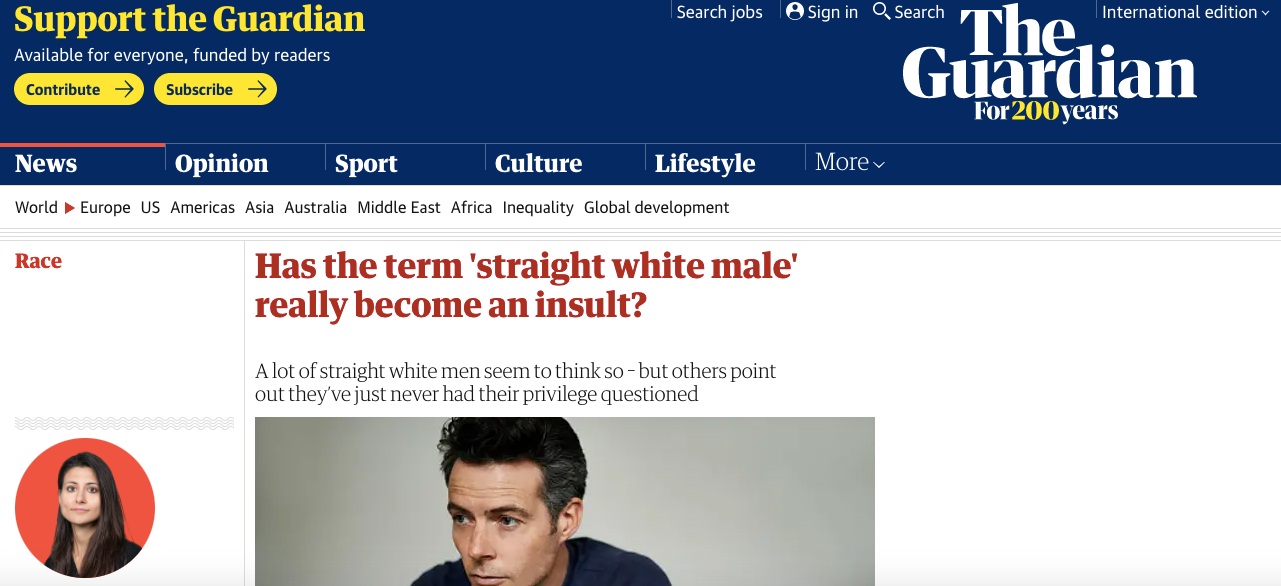Expand the More navigation menu
1281x586 pixels.
click(x=850, y=162)
